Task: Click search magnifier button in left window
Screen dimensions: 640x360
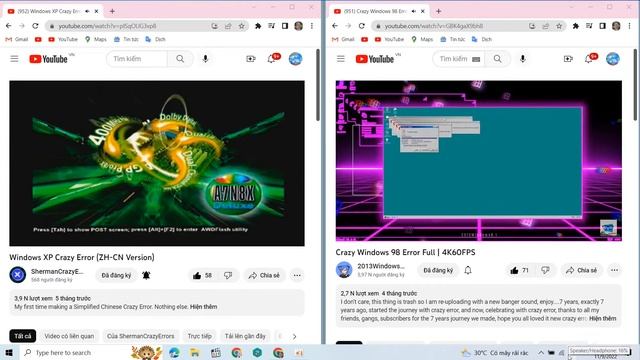Action: pos(180,59)
